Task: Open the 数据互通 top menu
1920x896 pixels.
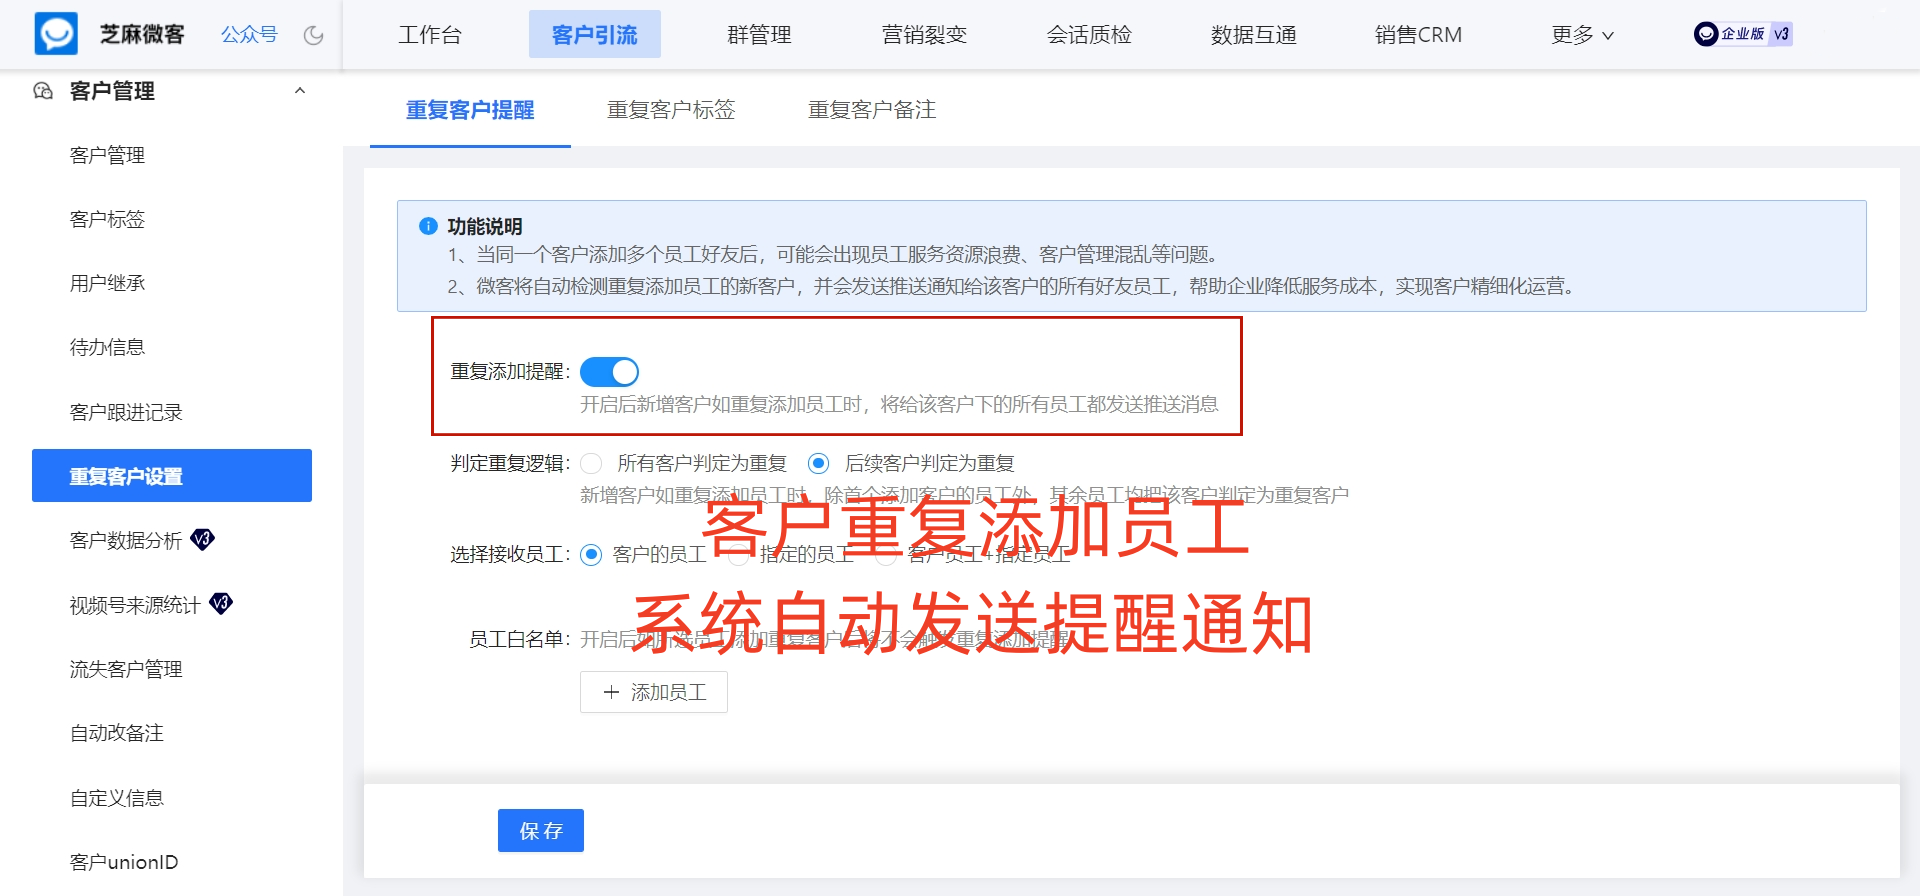Action: coord(1254,35)
